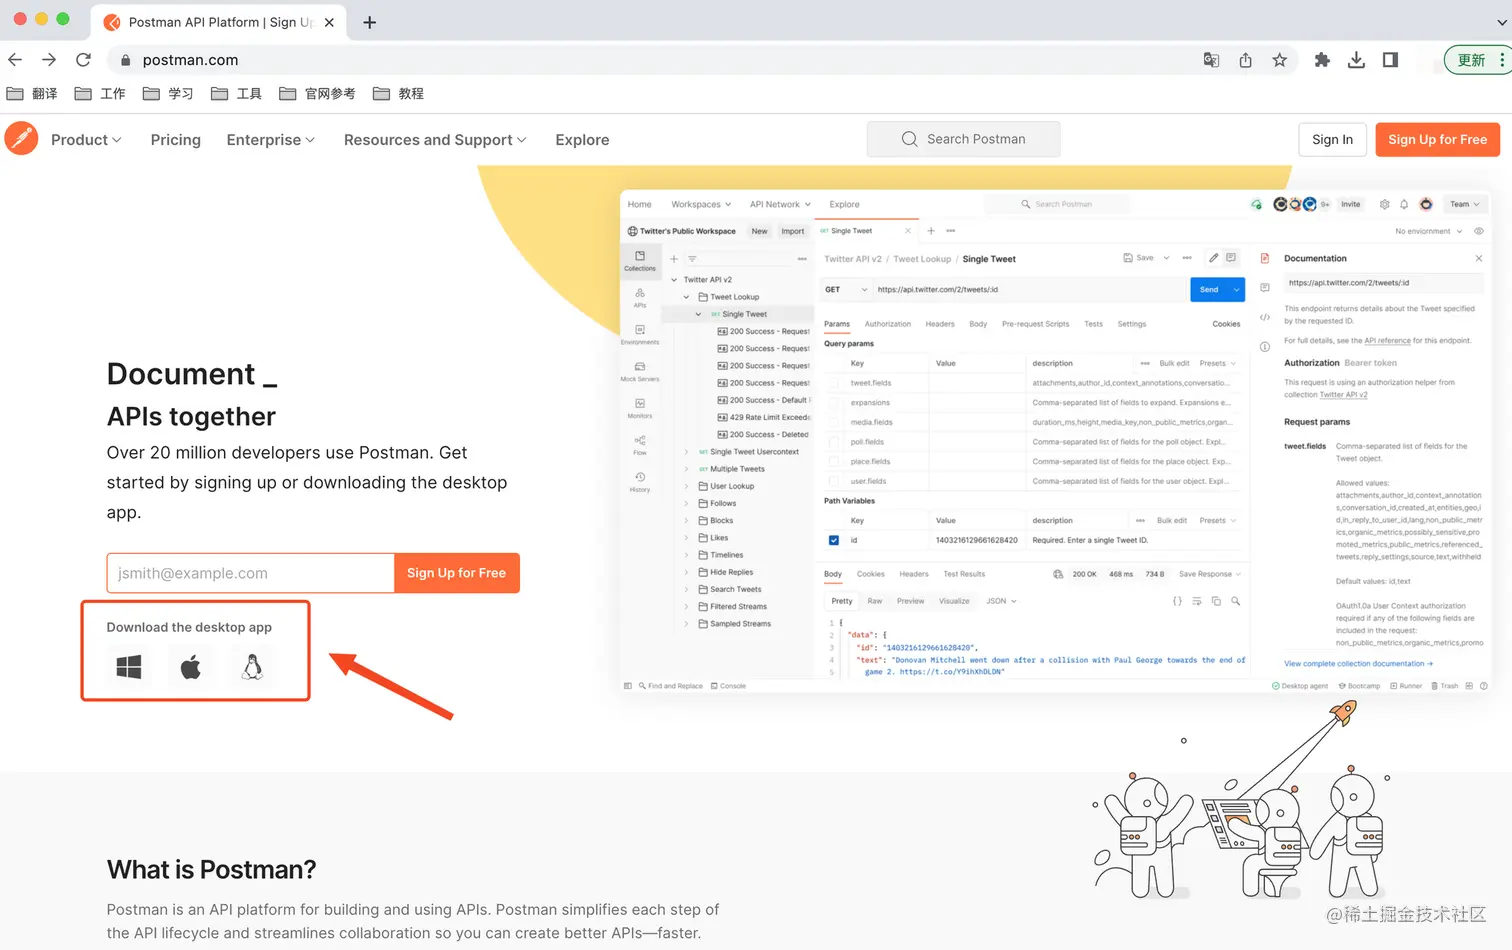Image resolution: width=1512 pixels, height=950 pixels.
Task: Toggle the Chrome side panel icon
Action: tap(1390, 60)
